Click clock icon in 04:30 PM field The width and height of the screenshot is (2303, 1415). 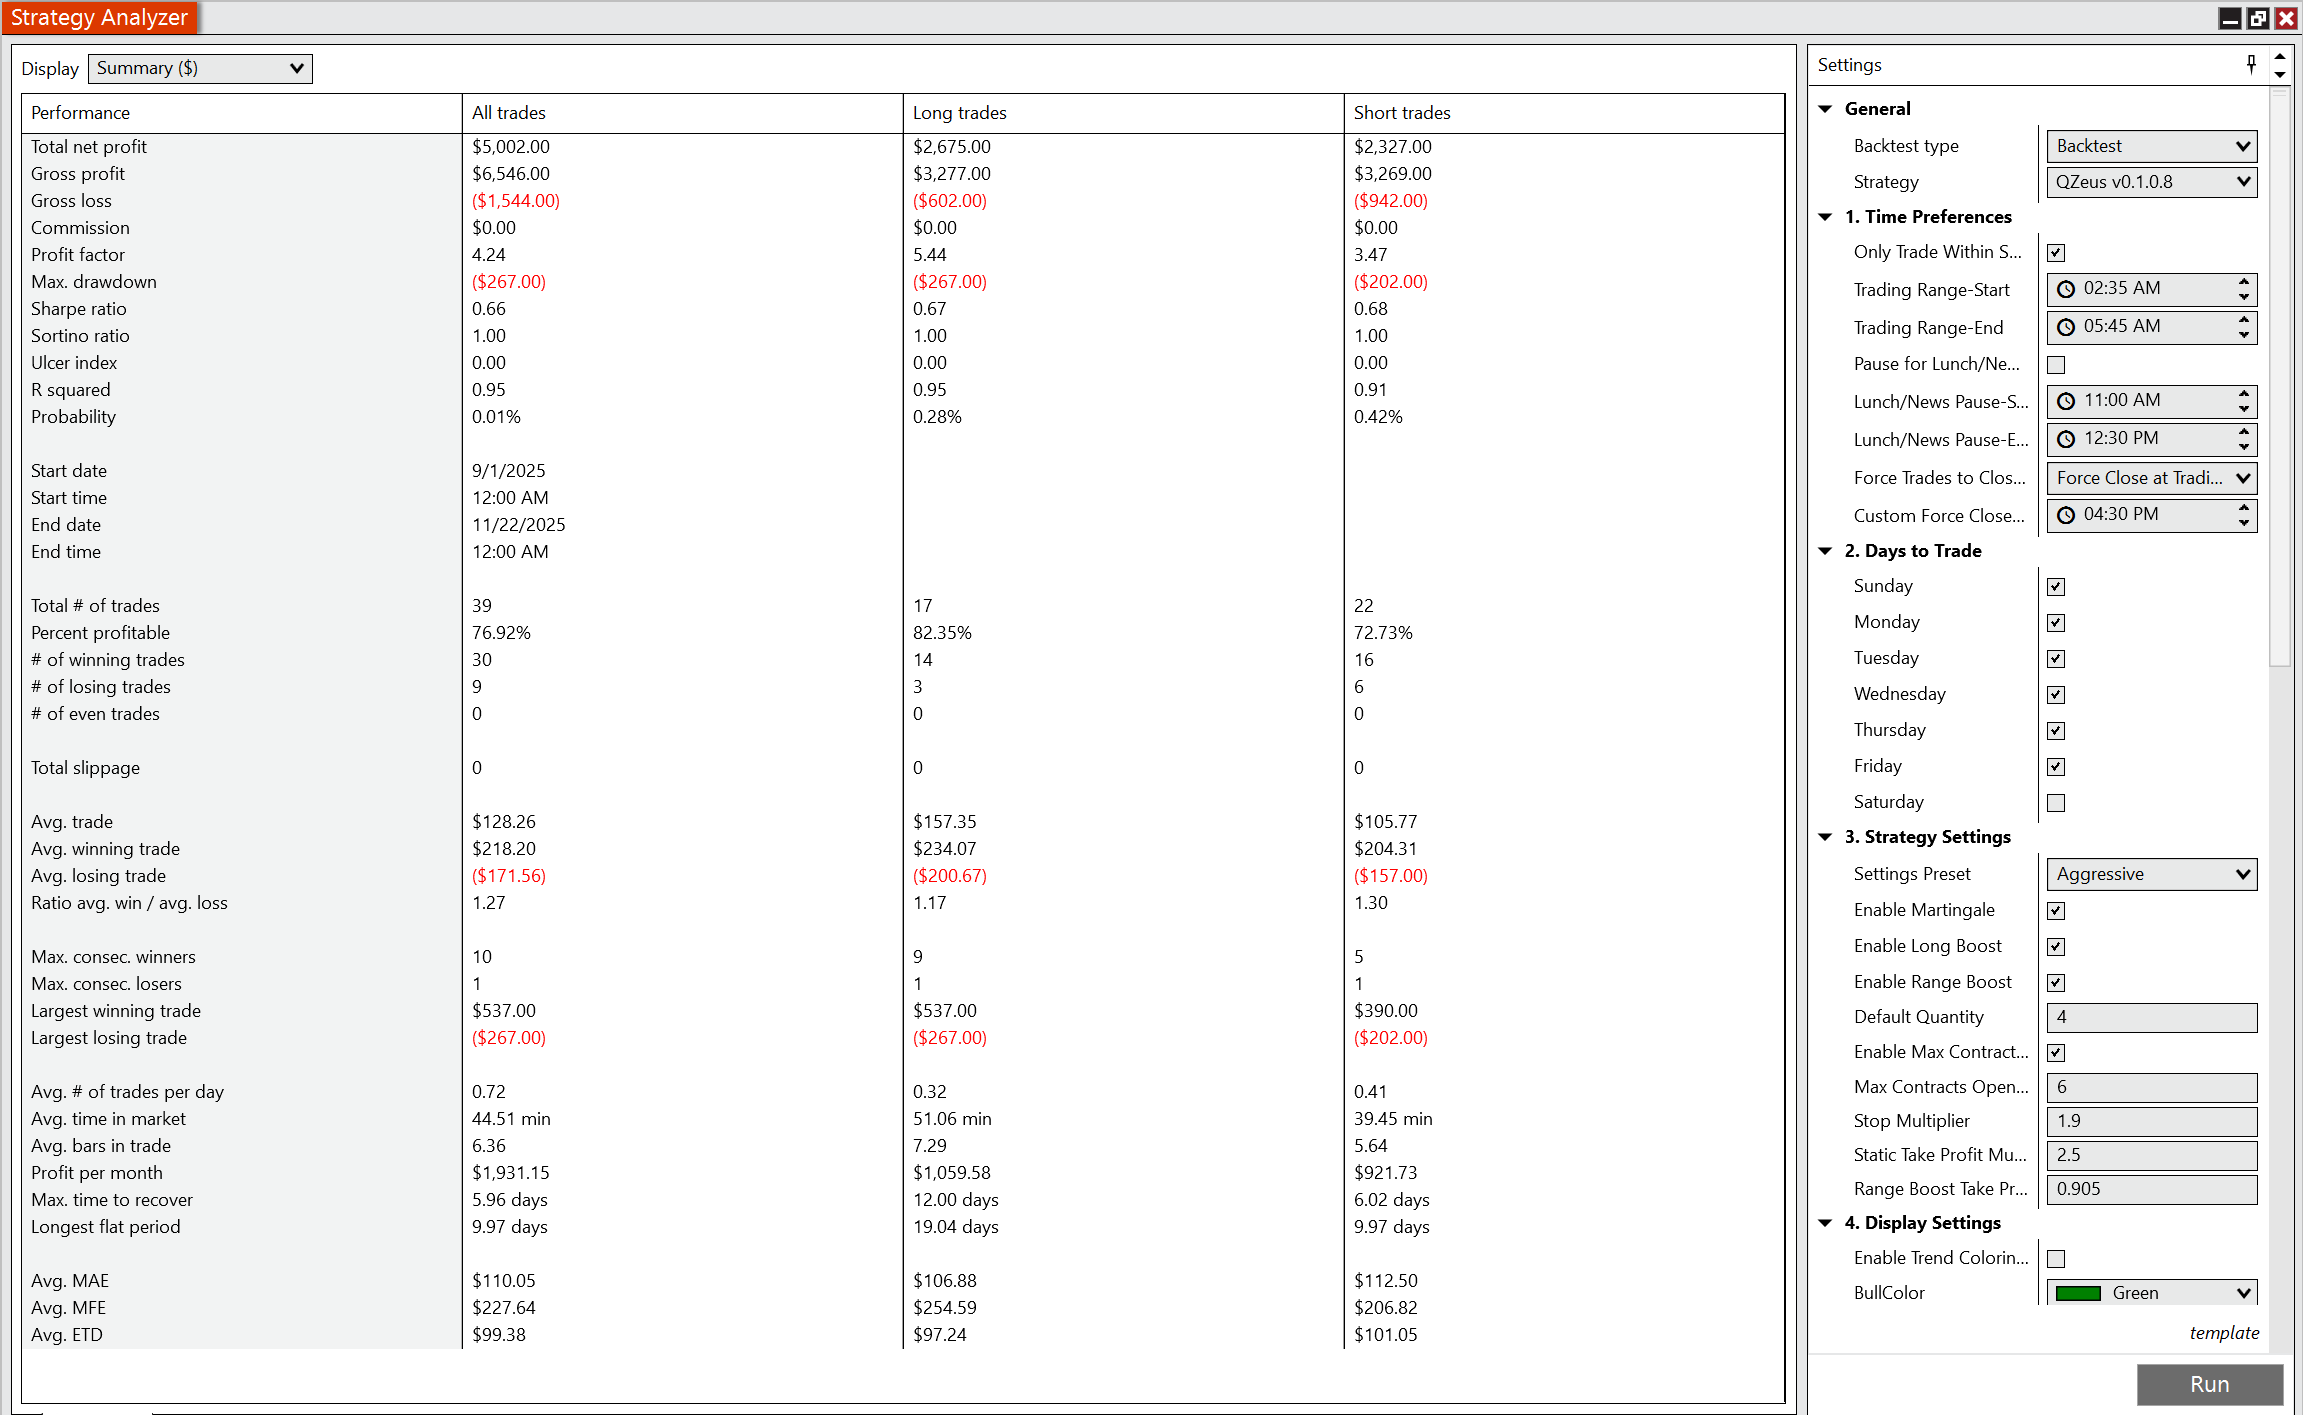2066,515
